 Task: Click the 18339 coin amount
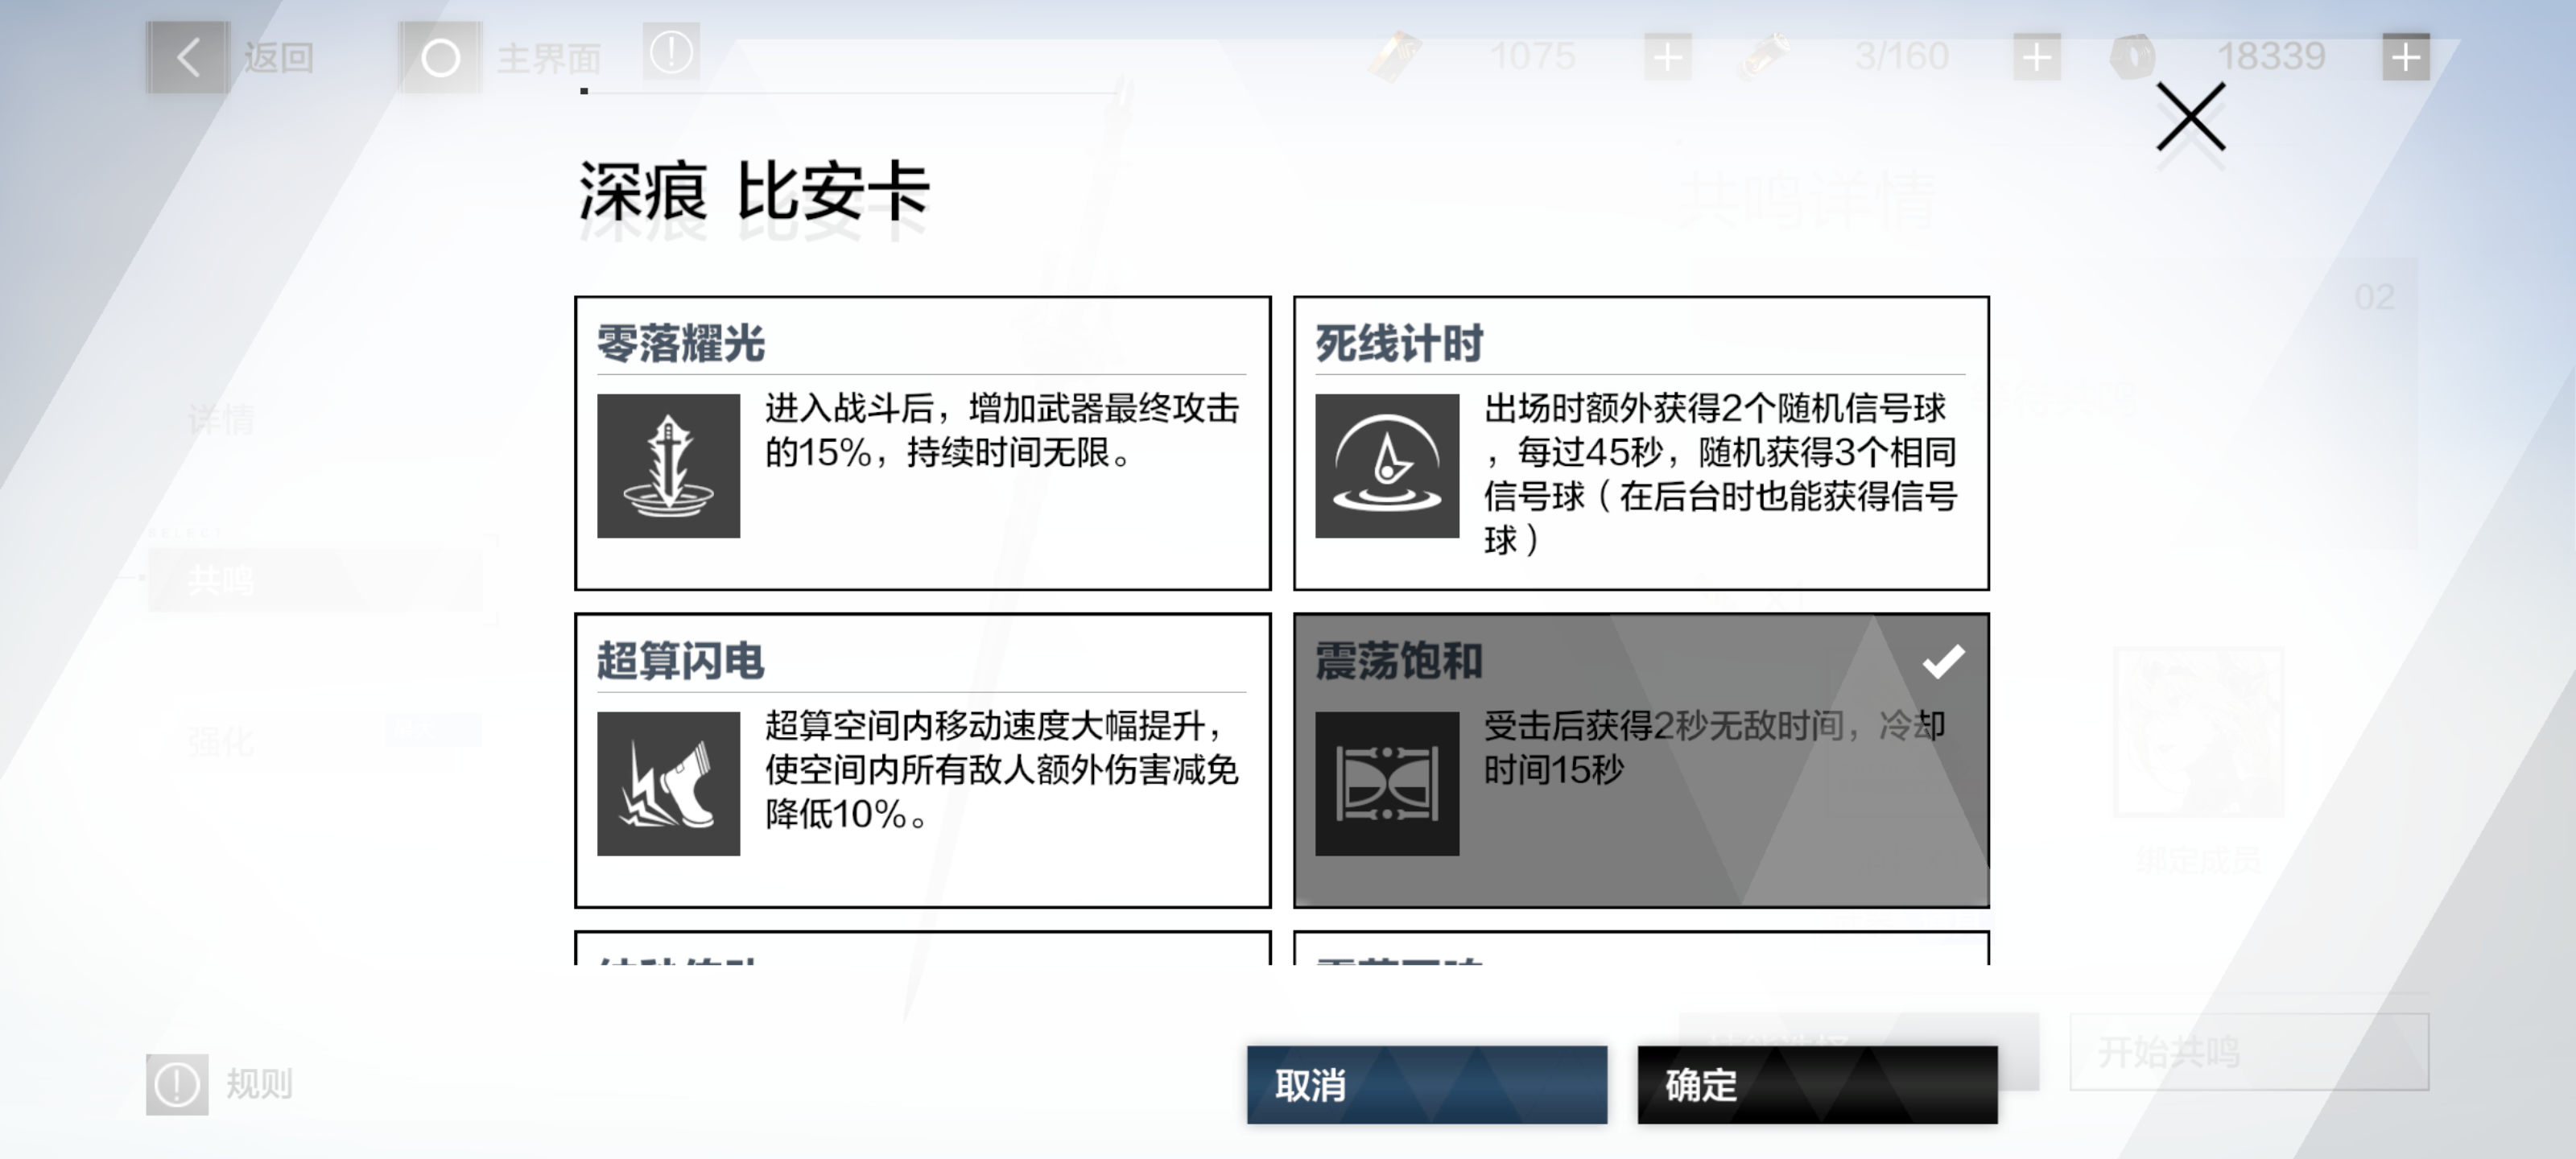tap(2272, 56)
